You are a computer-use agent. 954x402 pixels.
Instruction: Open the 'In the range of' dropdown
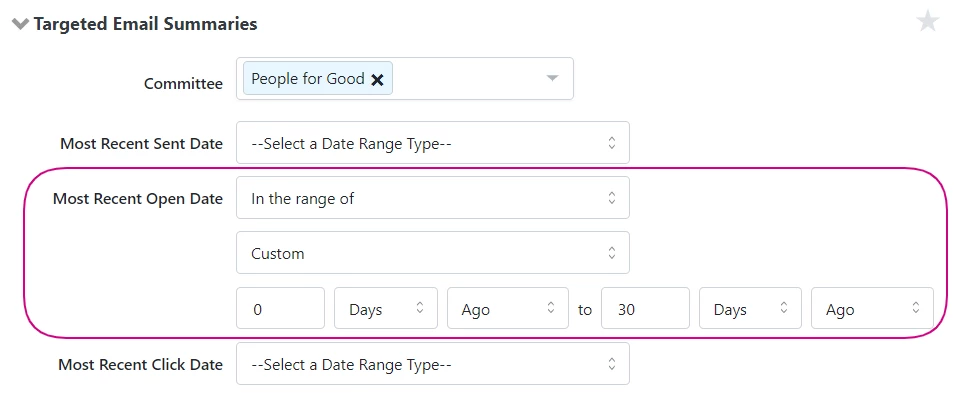(x=432, y=198)
